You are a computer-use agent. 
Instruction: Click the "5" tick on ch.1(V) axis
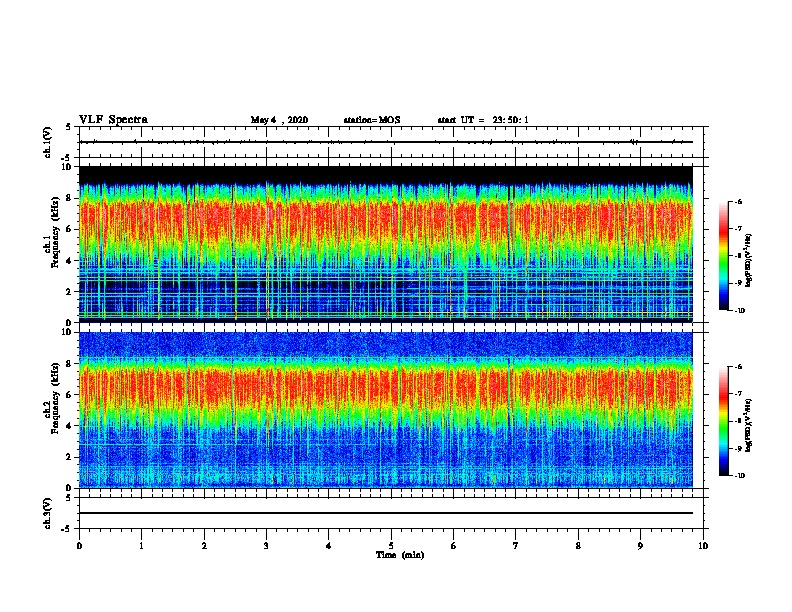point(69,127)
